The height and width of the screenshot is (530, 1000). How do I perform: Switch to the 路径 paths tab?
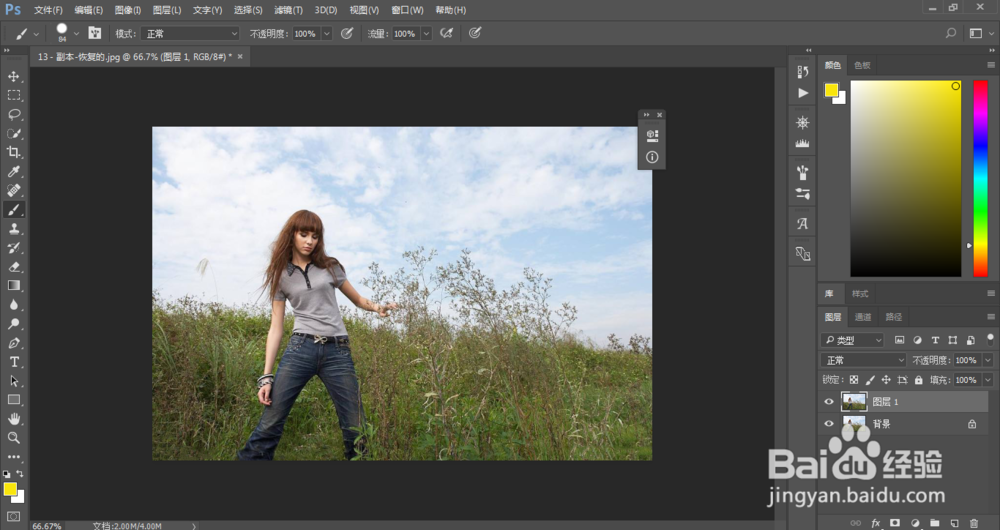(x=894, y=317)
